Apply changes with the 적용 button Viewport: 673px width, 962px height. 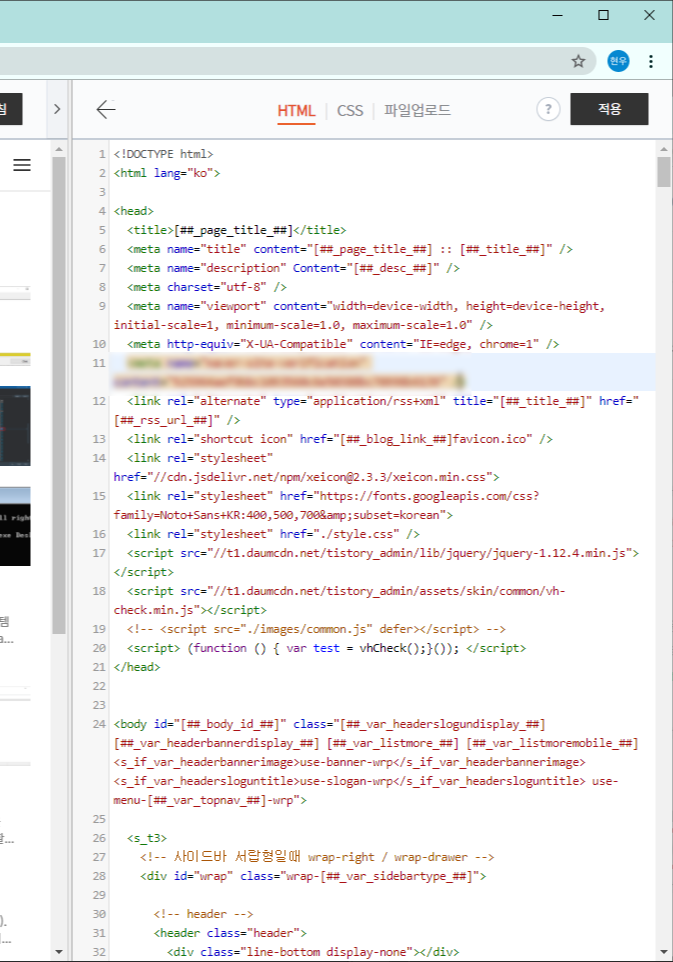pyautogui.click(x=609, y=109)
